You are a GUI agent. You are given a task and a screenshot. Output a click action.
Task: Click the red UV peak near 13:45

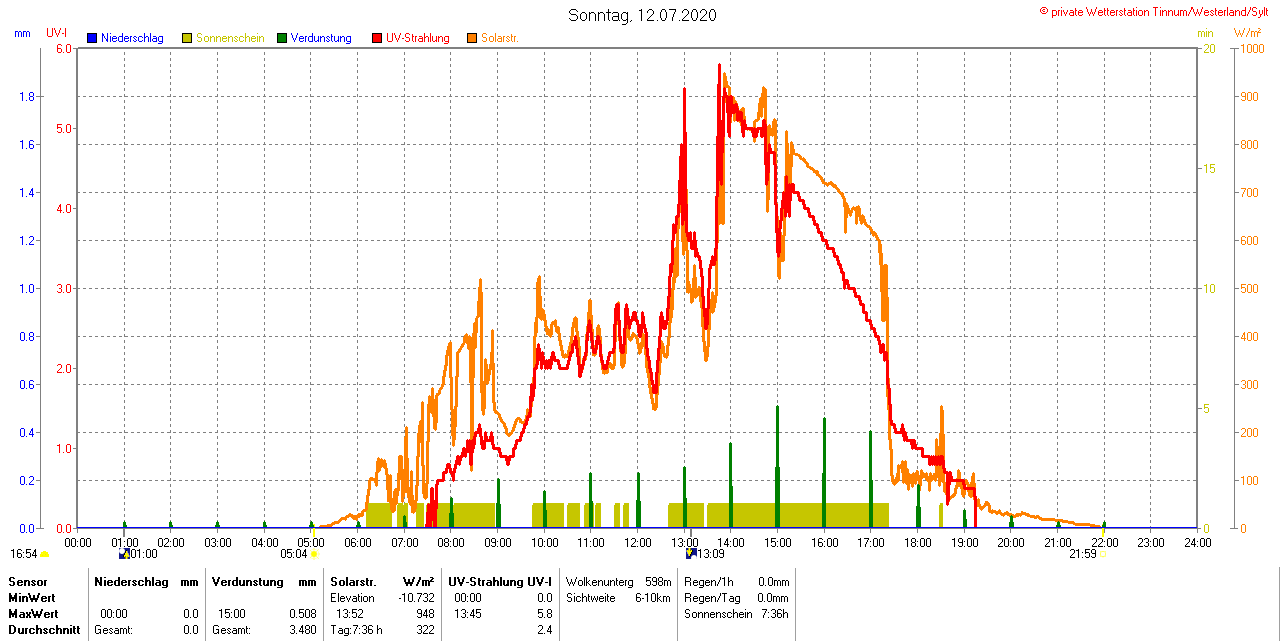[x=720, y=66]
